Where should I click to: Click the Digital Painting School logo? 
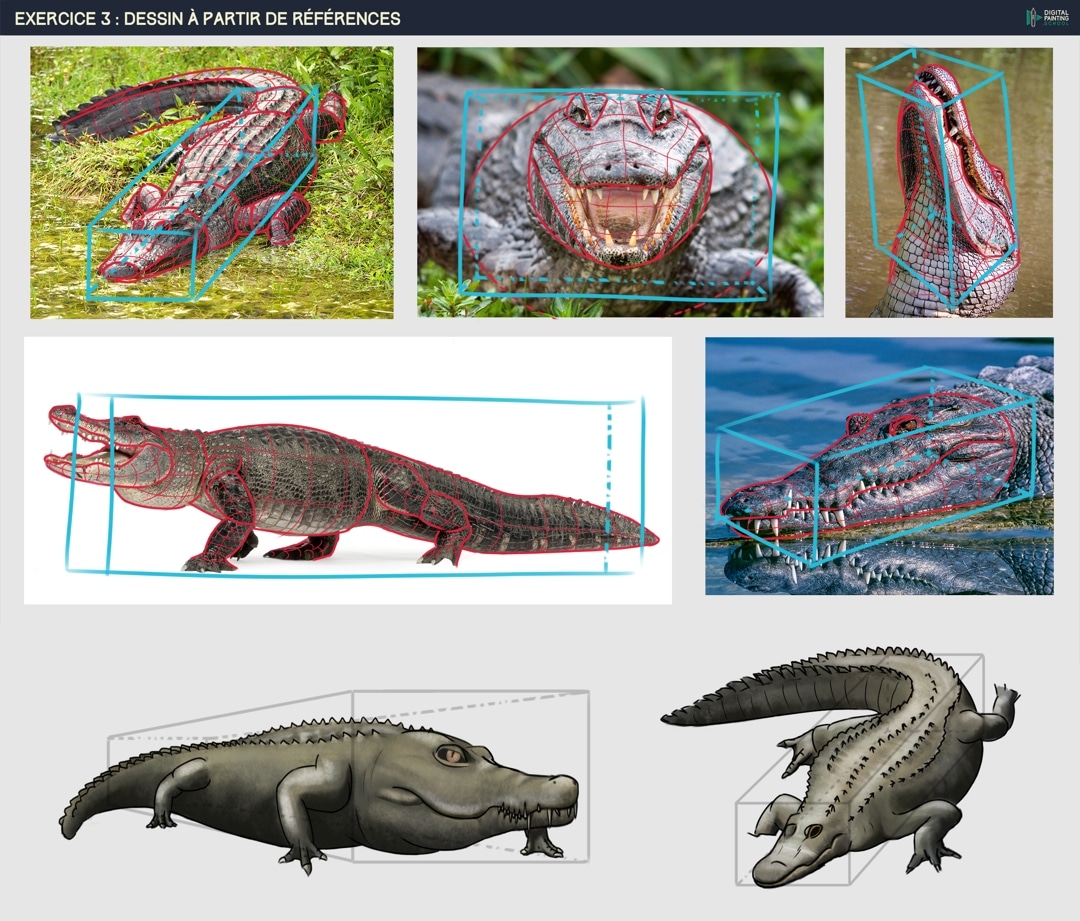pos(1047,17)
